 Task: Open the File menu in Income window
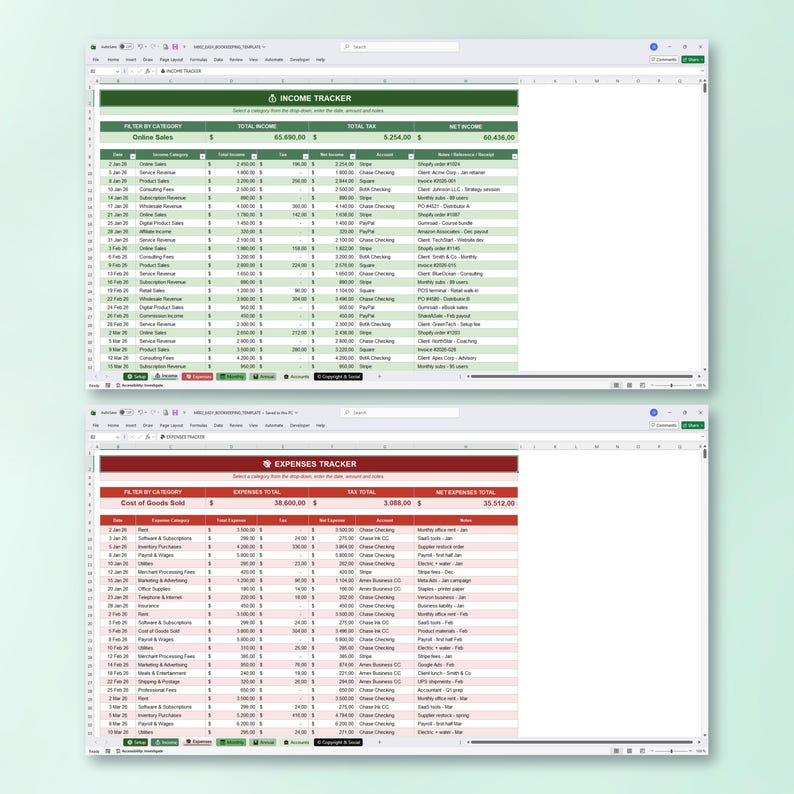click(x=96, y=60)
